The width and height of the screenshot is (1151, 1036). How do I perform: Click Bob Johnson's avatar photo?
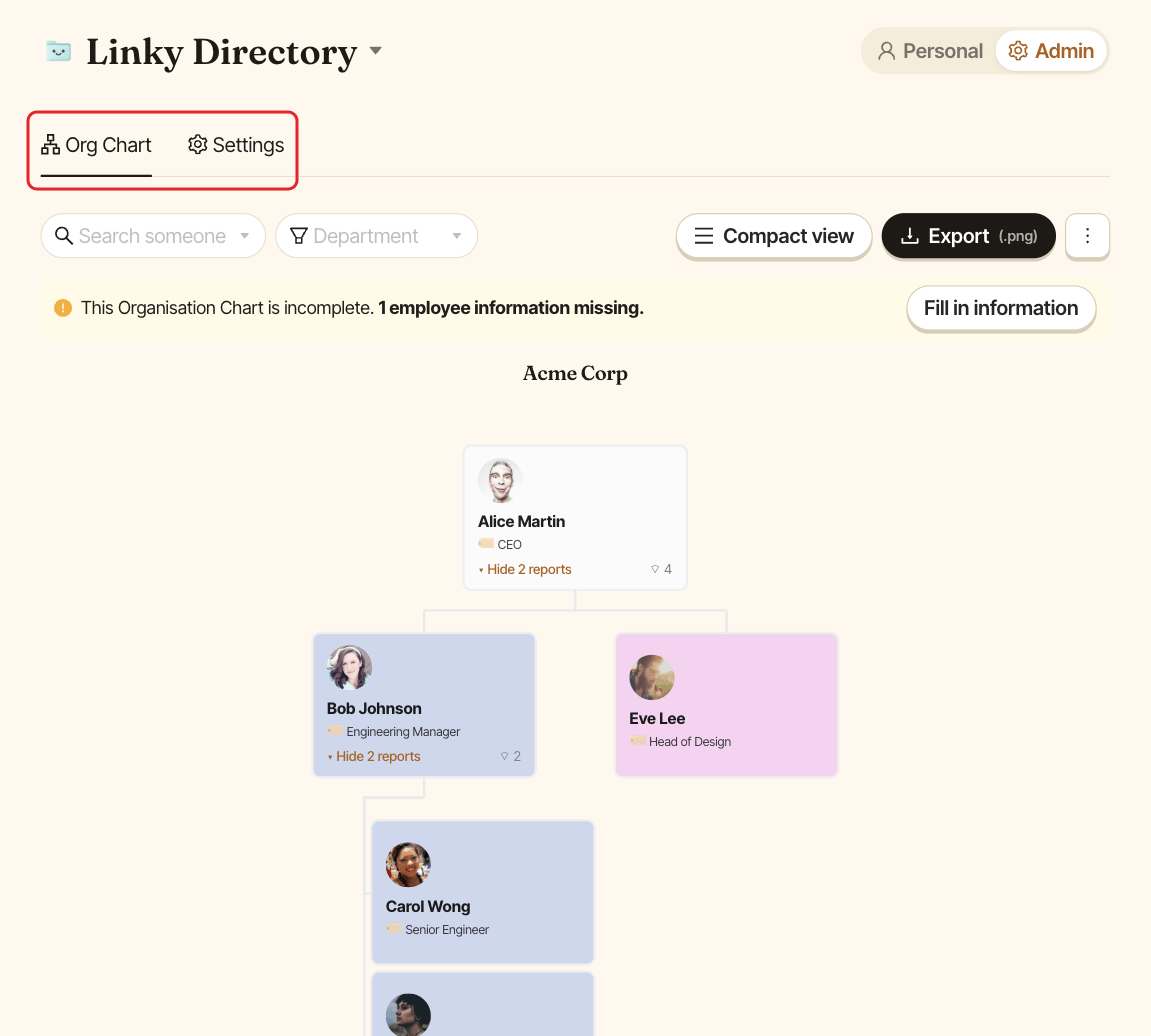[349, 667]
